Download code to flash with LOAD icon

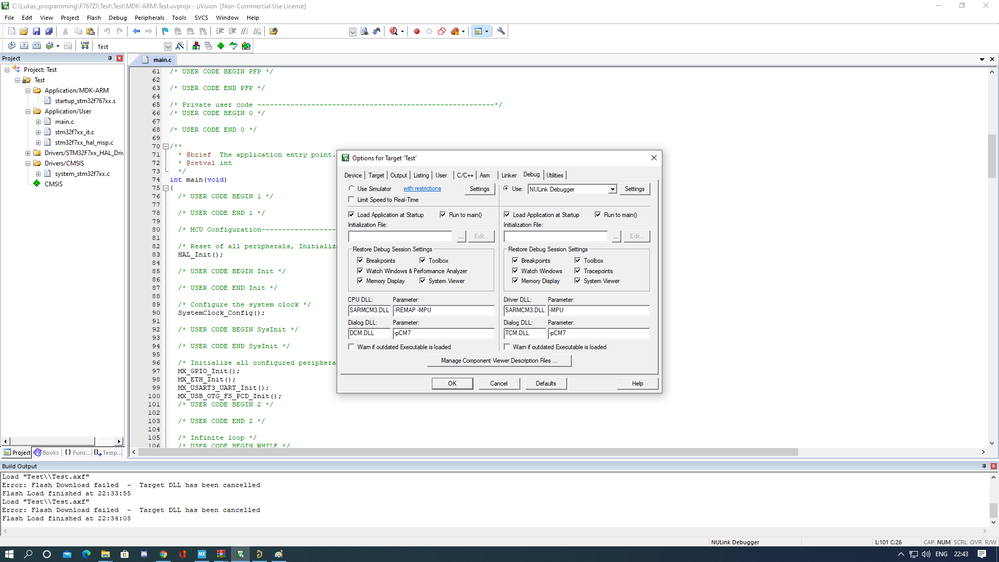[x=85, y=46]
